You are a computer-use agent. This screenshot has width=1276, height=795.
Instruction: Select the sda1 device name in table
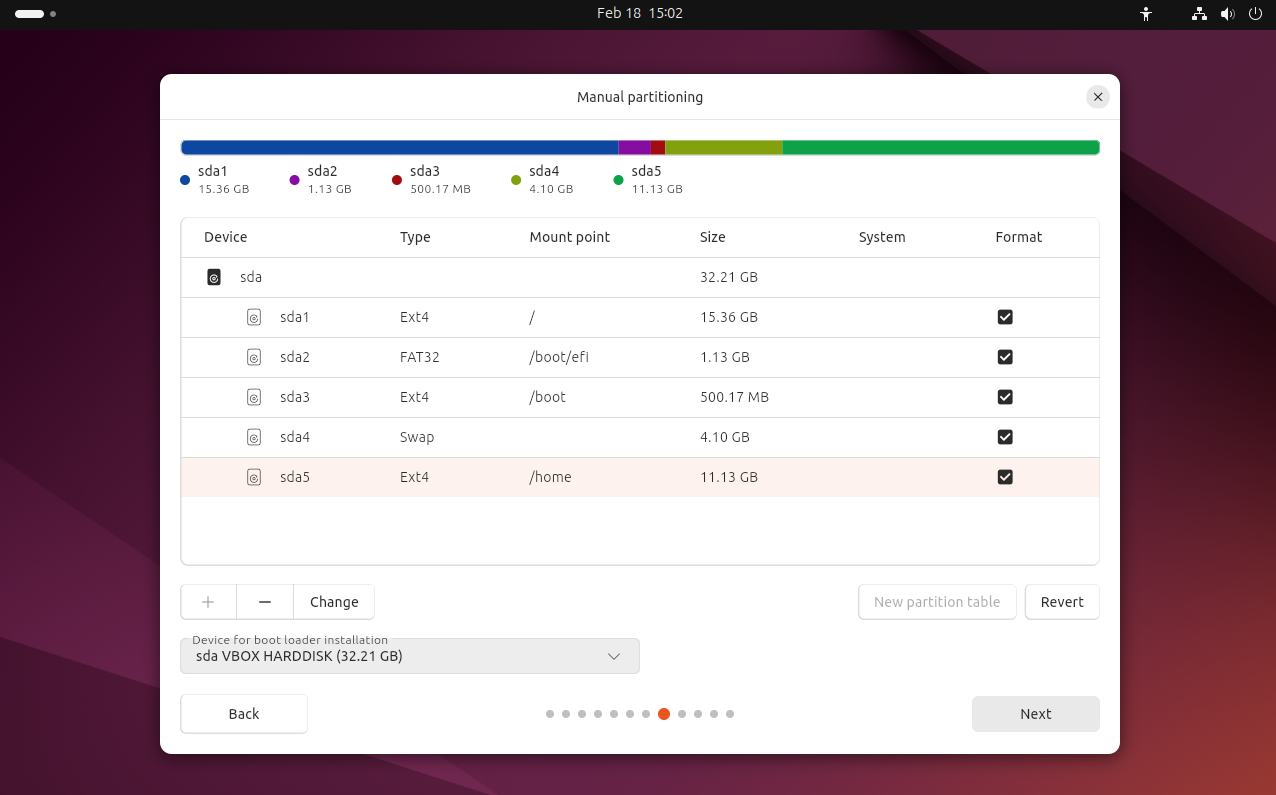[x=295, y=317]
